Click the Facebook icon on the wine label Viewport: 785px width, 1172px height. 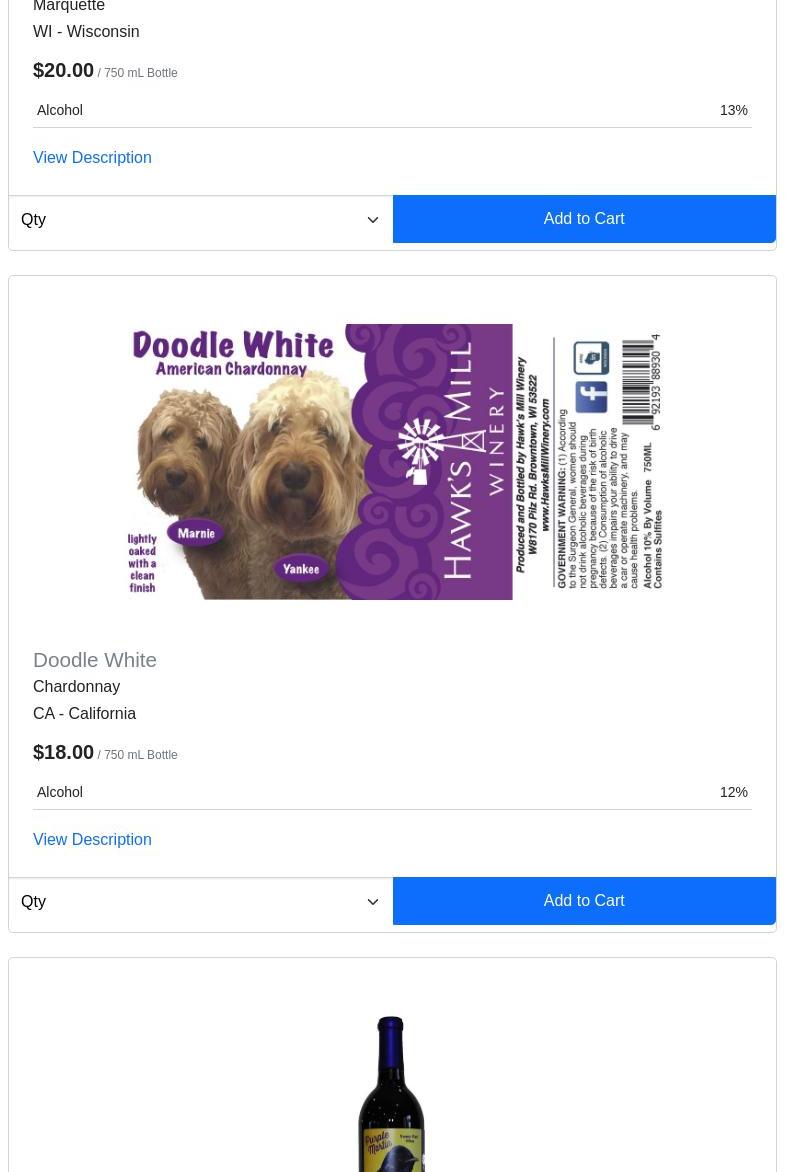click(591, 397)
